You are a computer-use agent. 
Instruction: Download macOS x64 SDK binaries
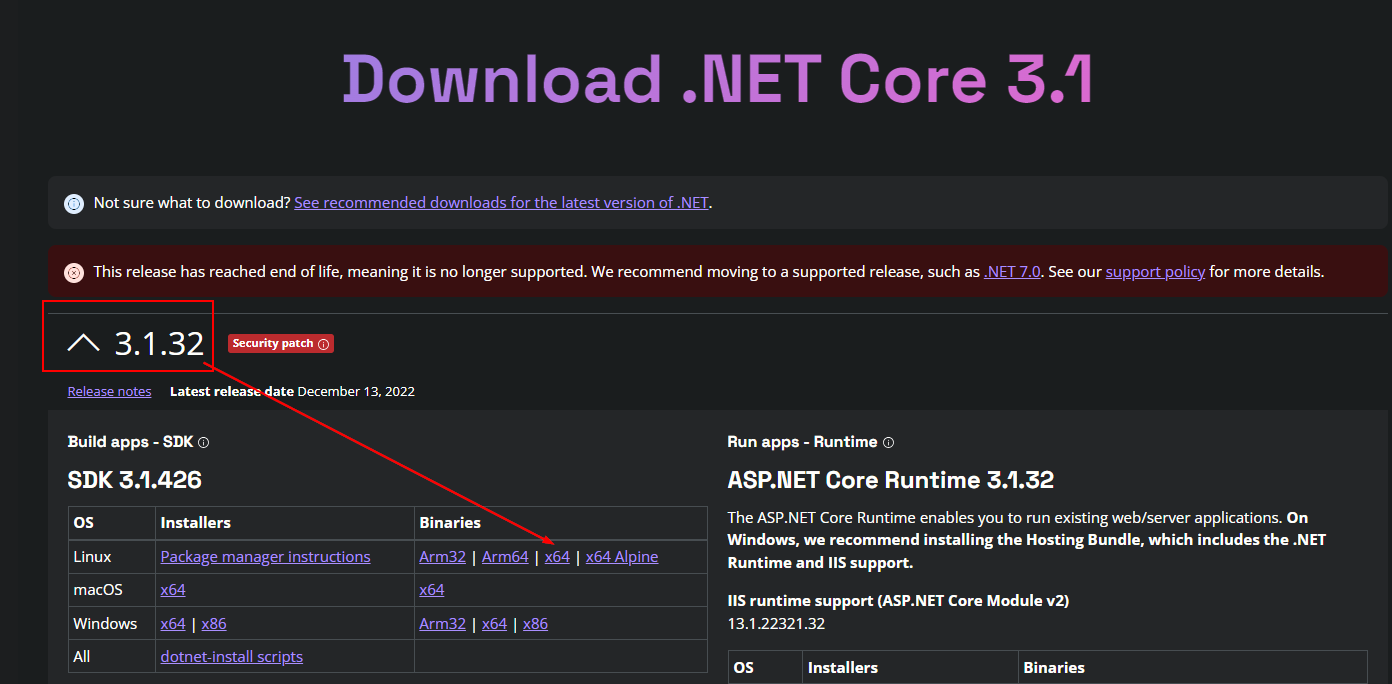click(432, 589)
